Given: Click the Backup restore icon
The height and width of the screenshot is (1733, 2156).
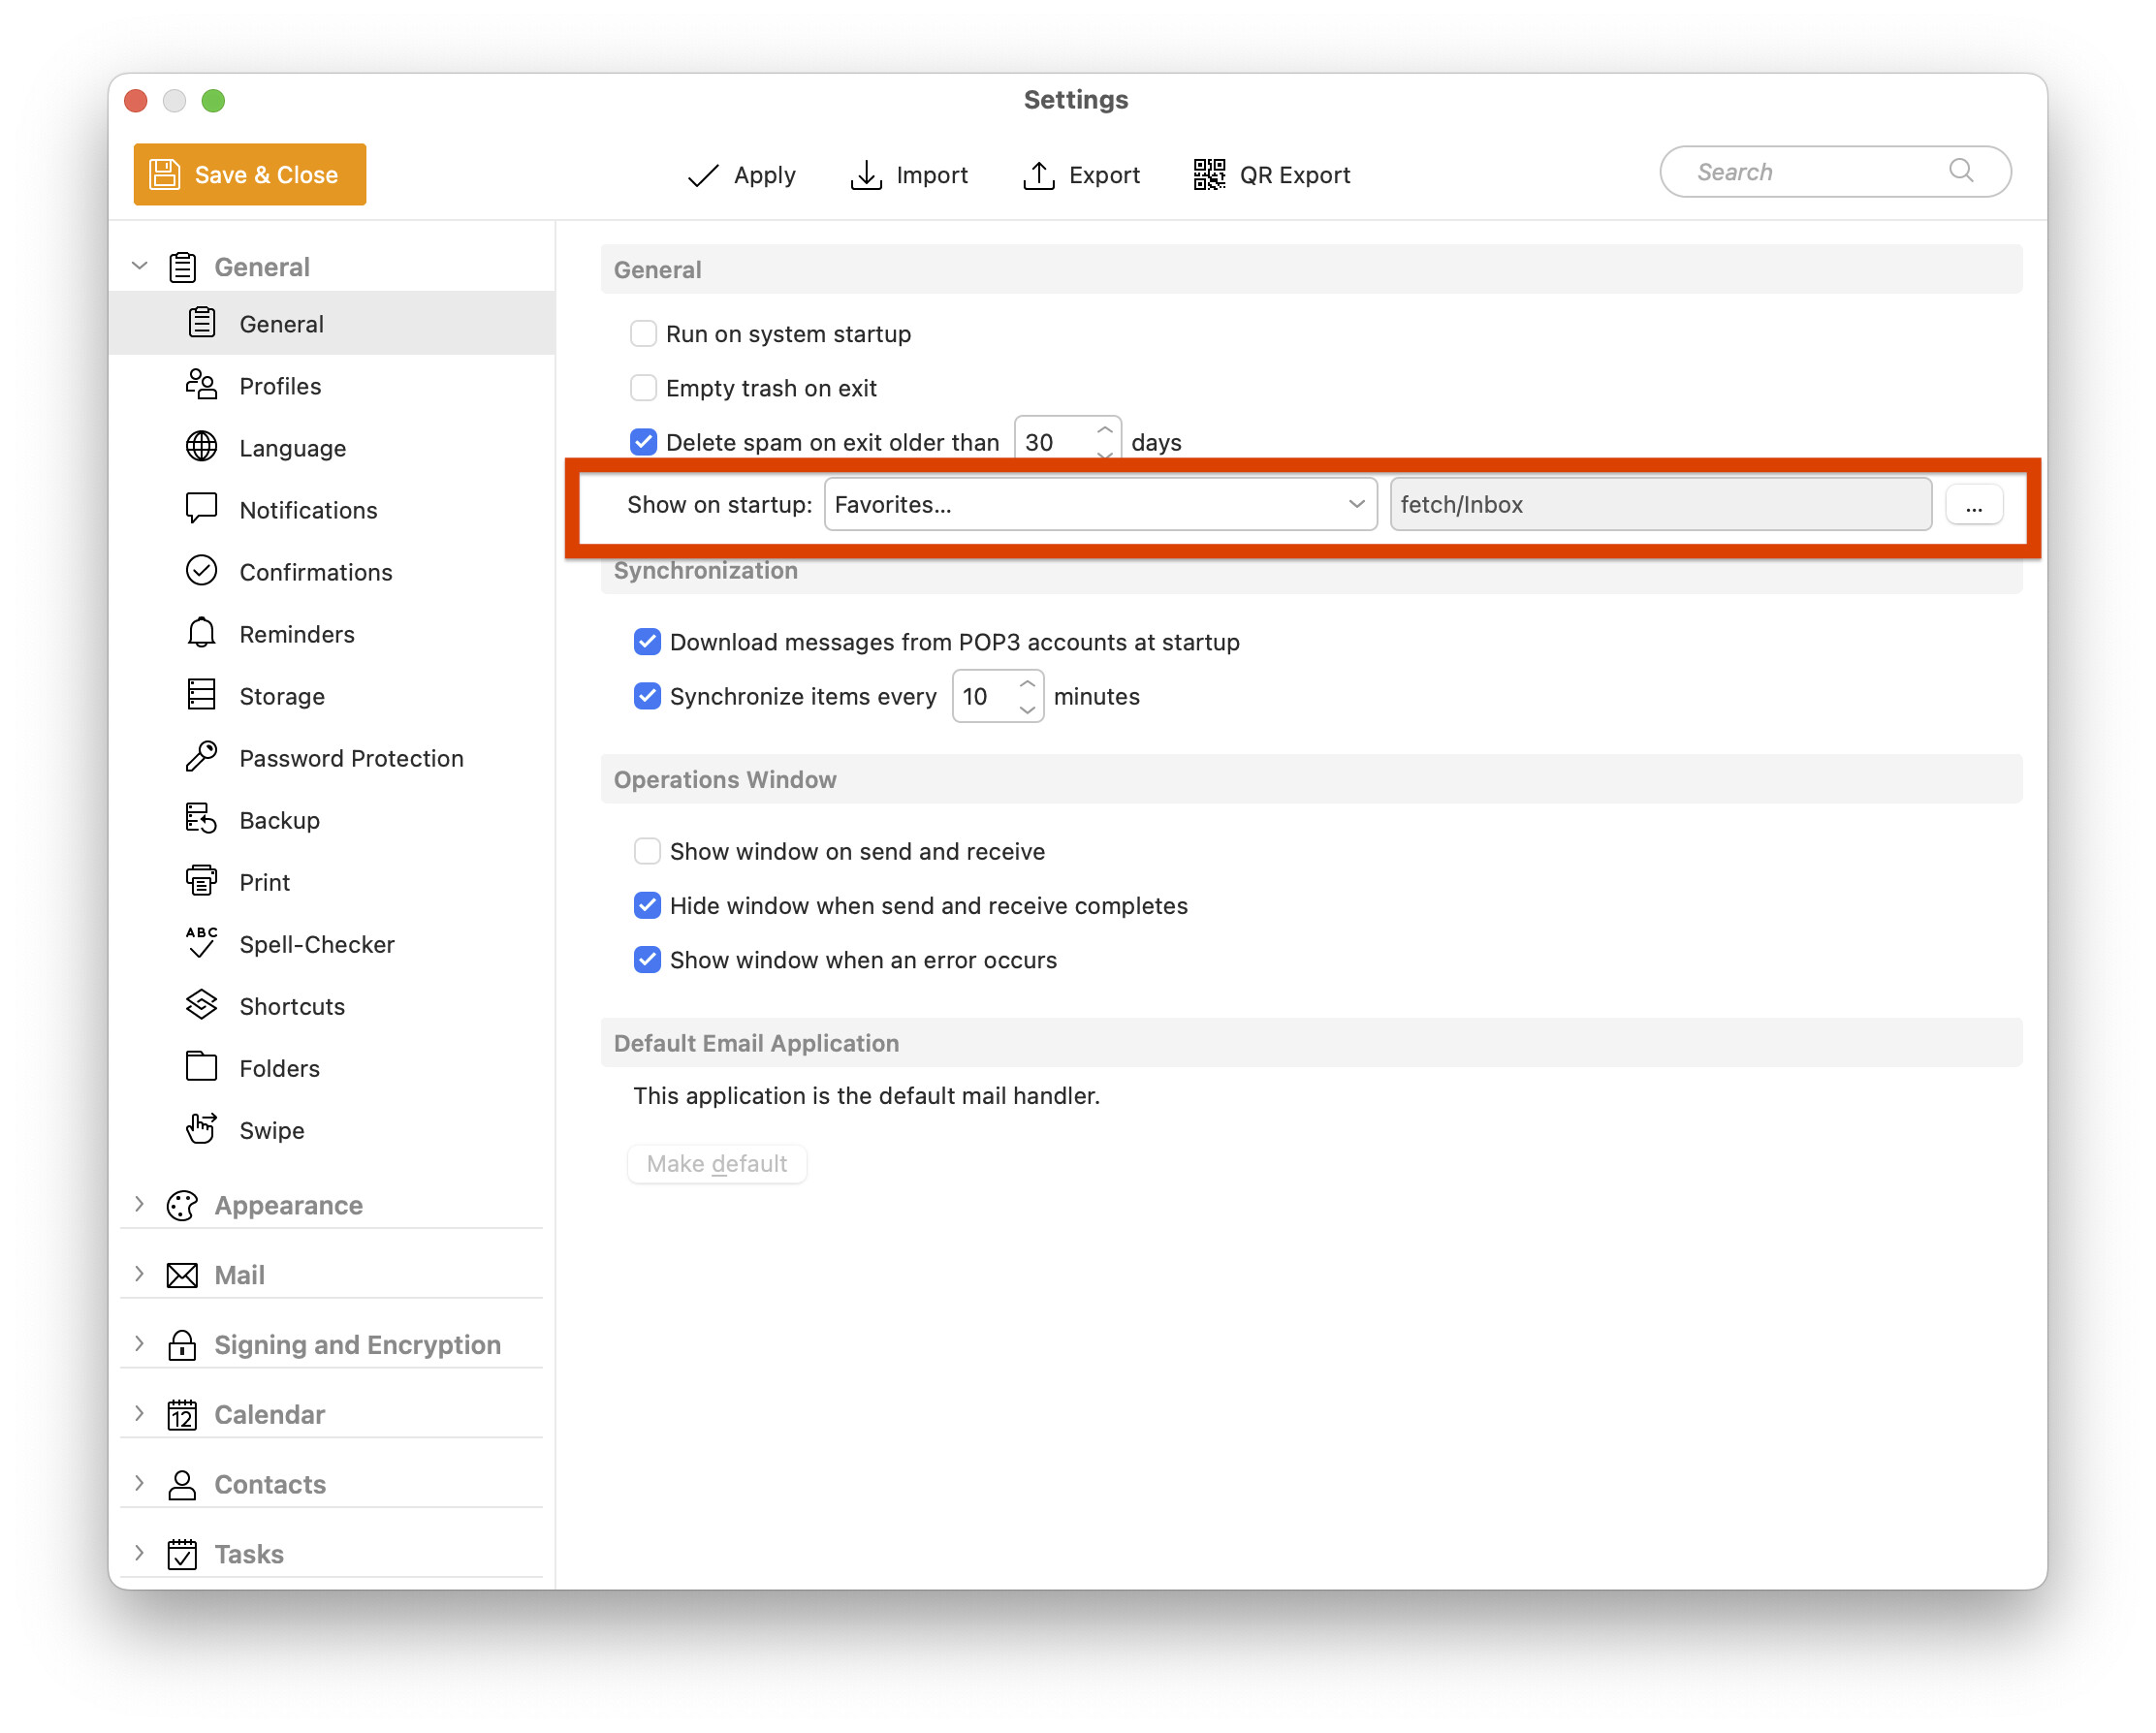Looking at the screenshot, I should coord(201,819).
